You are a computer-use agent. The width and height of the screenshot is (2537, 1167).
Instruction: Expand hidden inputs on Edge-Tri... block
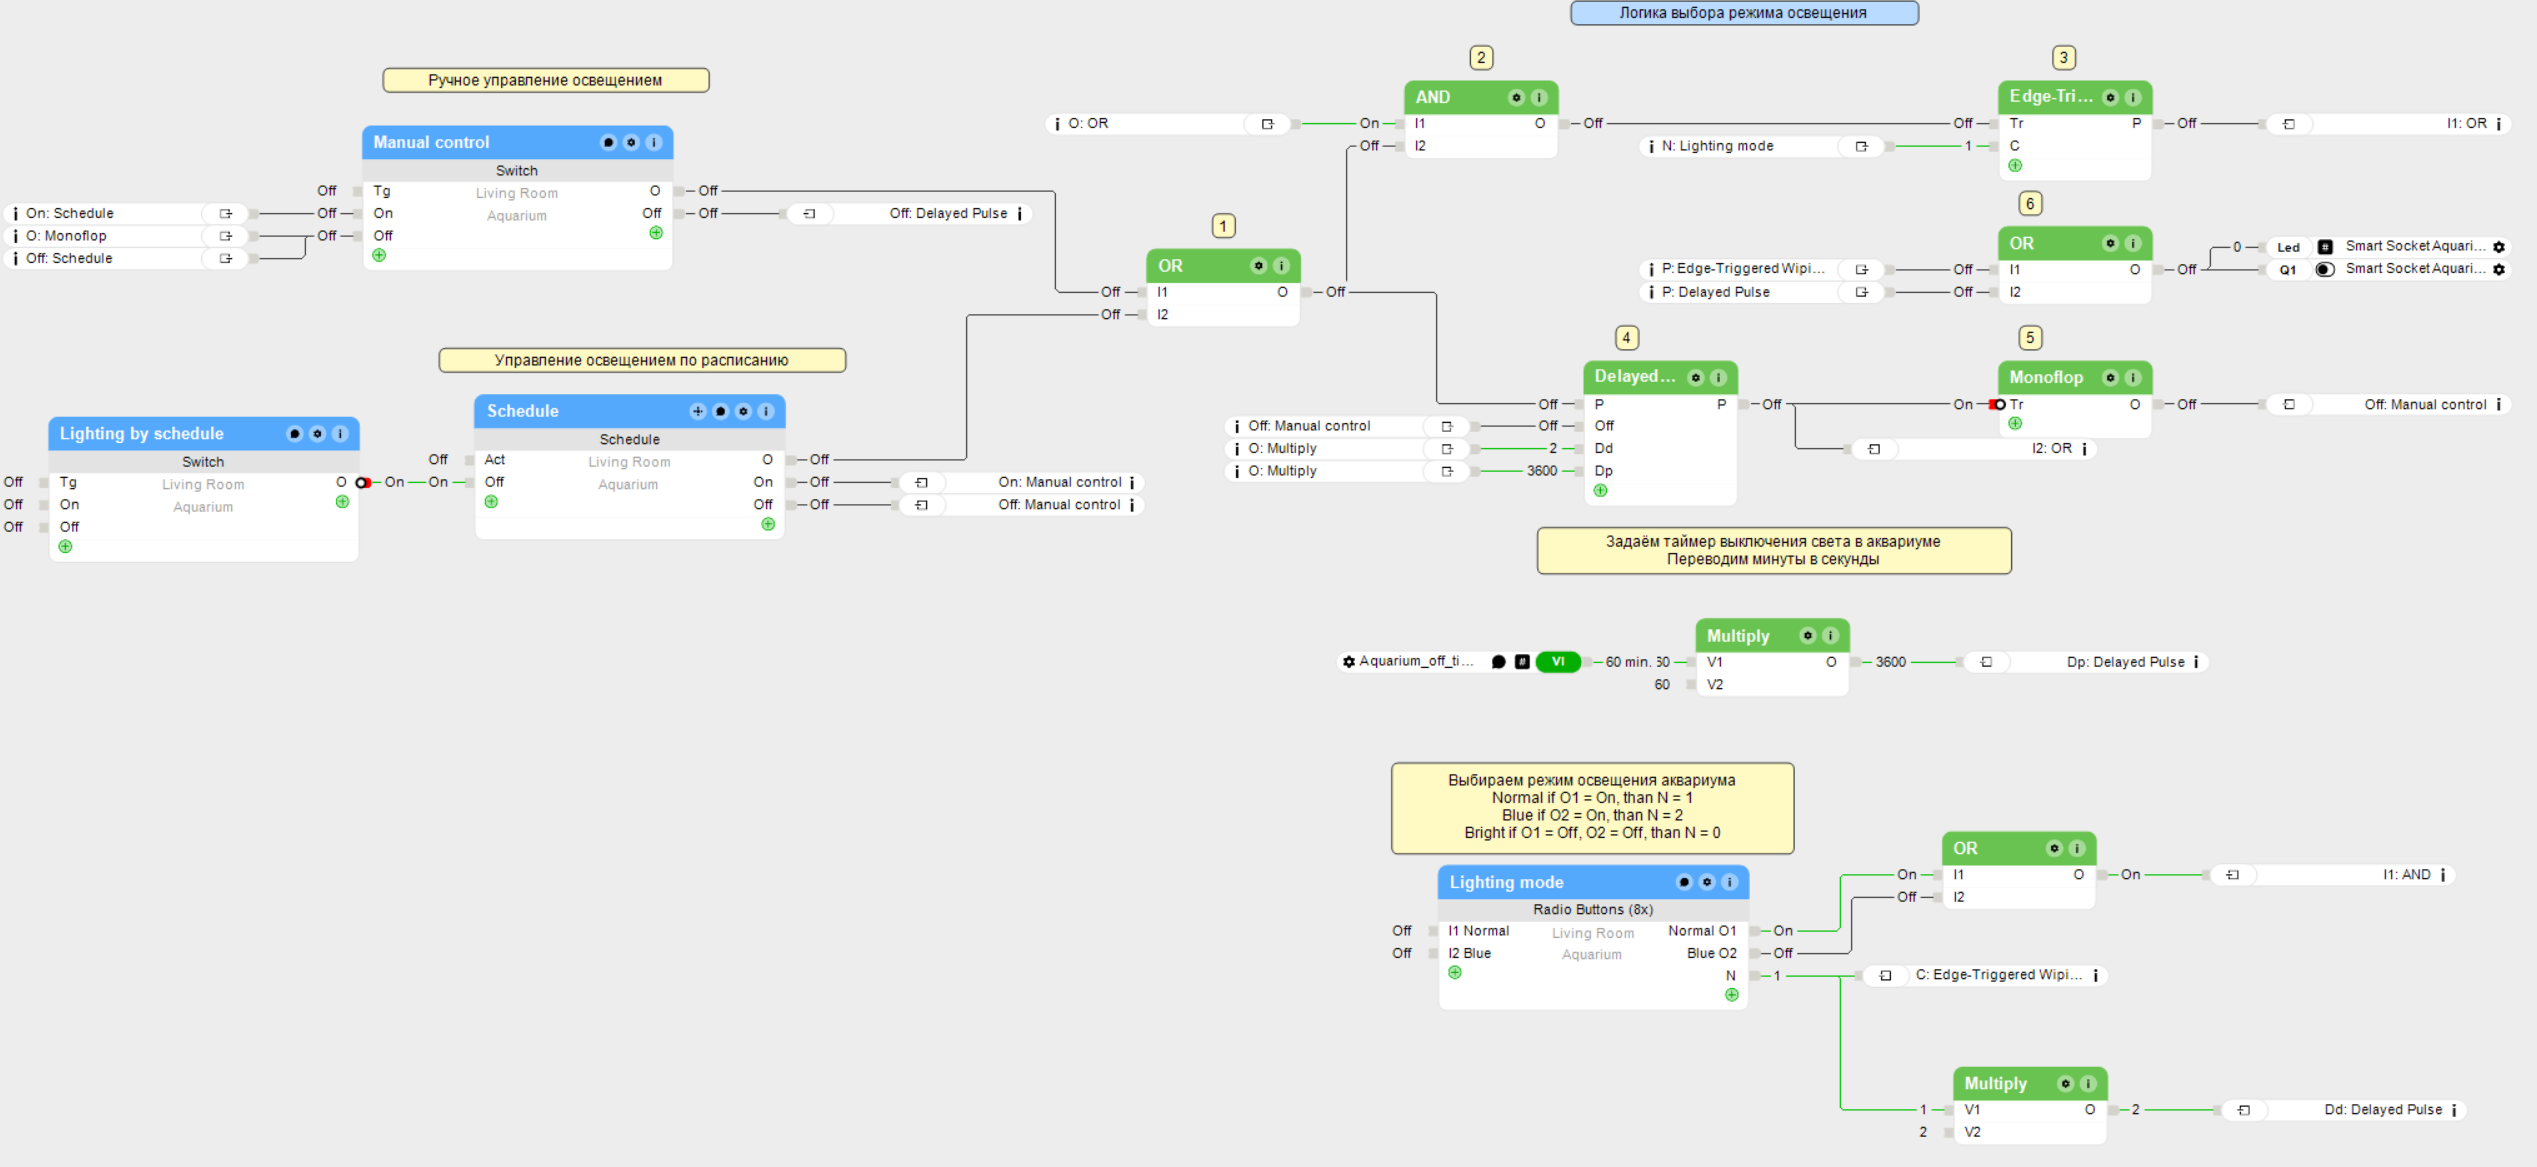pyautogui.click(x=2015, y=166)
